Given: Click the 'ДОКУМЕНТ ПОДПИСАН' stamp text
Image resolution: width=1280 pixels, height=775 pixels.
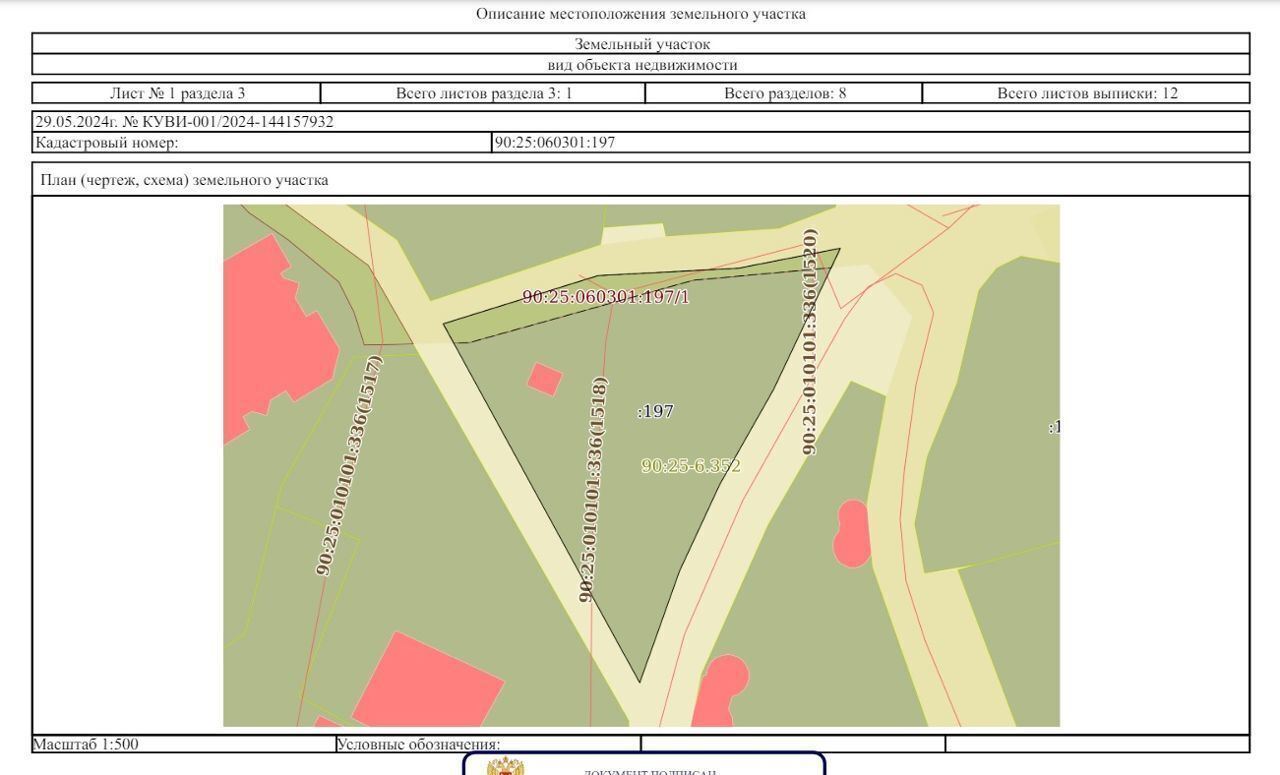Looking at the screenshot, I should point(650,772).
